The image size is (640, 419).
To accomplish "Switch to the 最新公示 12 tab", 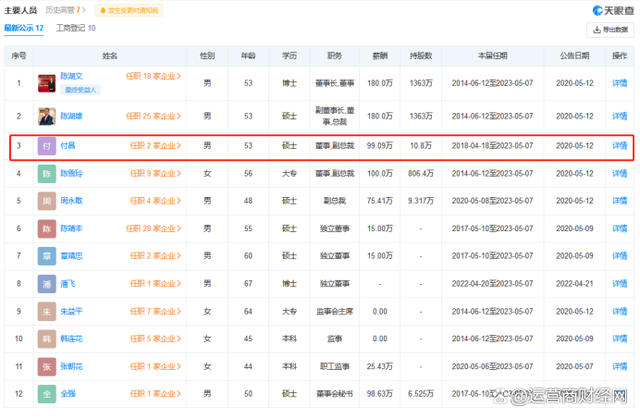I will pos(24,28).
